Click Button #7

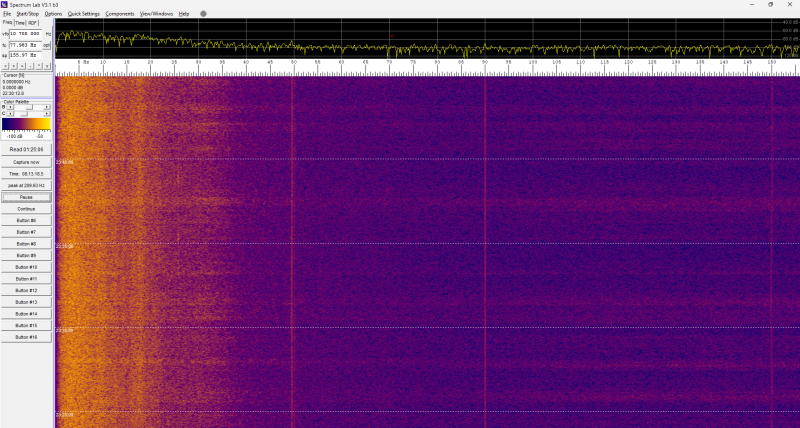click(26, 232)
